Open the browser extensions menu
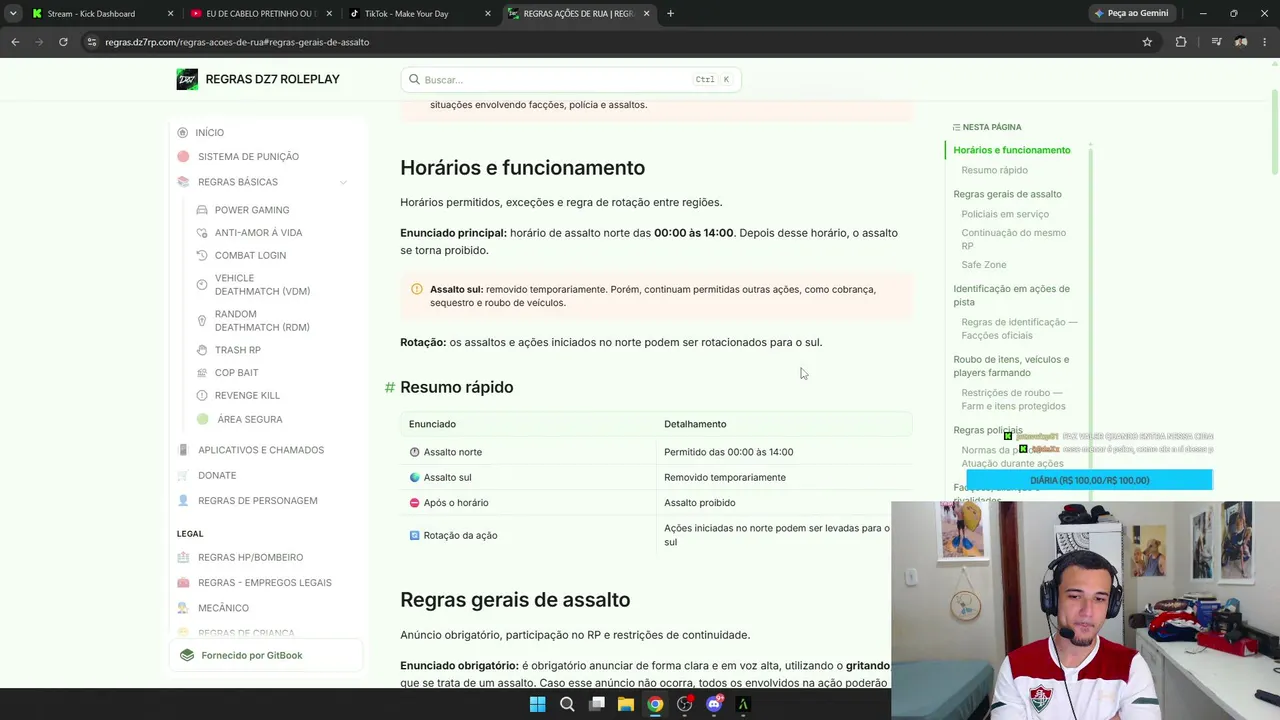This screenshot has height=720, width=1280. click(1181, 42)
